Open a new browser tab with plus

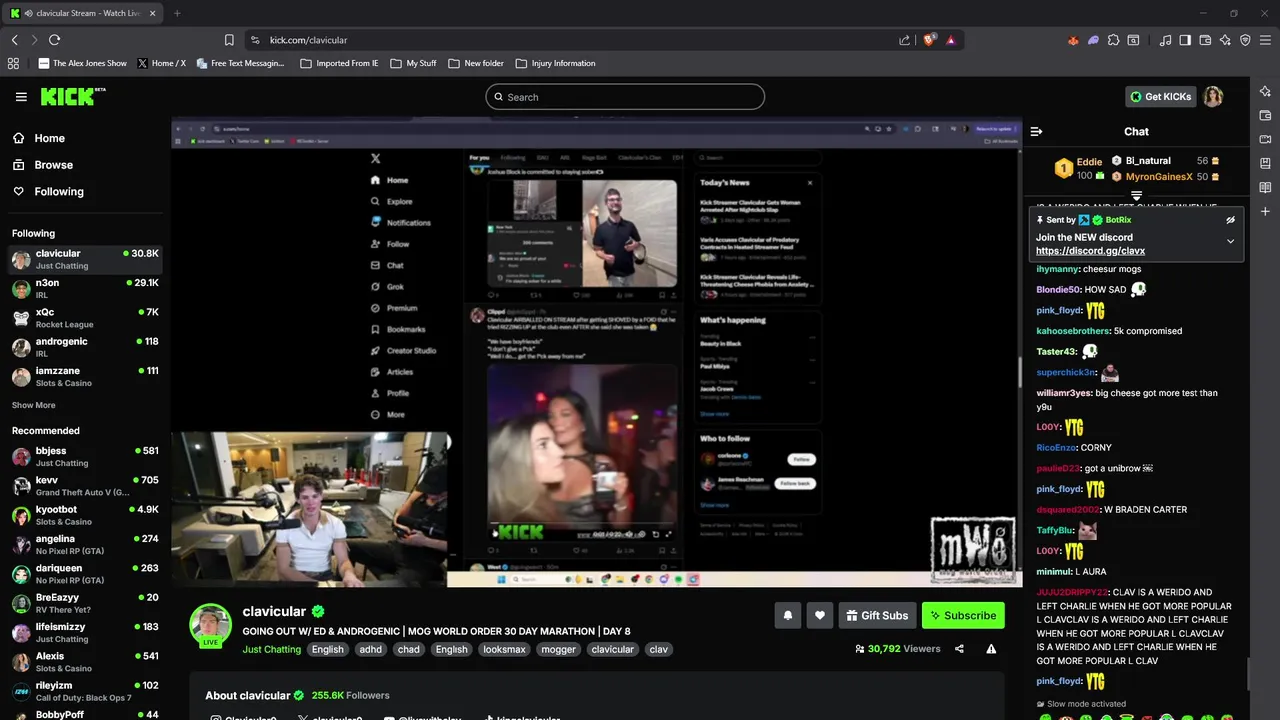[x=177, y=13]
